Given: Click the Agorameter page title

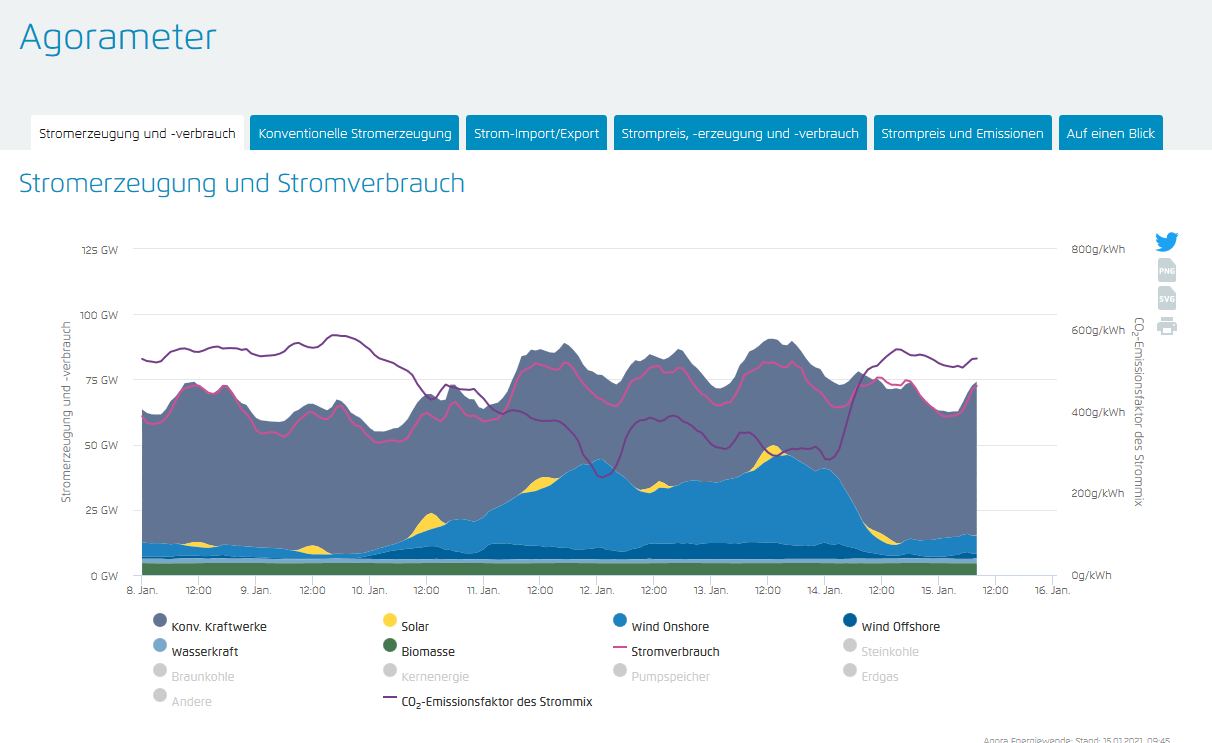Looking at the screenshot, I should (118, 37).
